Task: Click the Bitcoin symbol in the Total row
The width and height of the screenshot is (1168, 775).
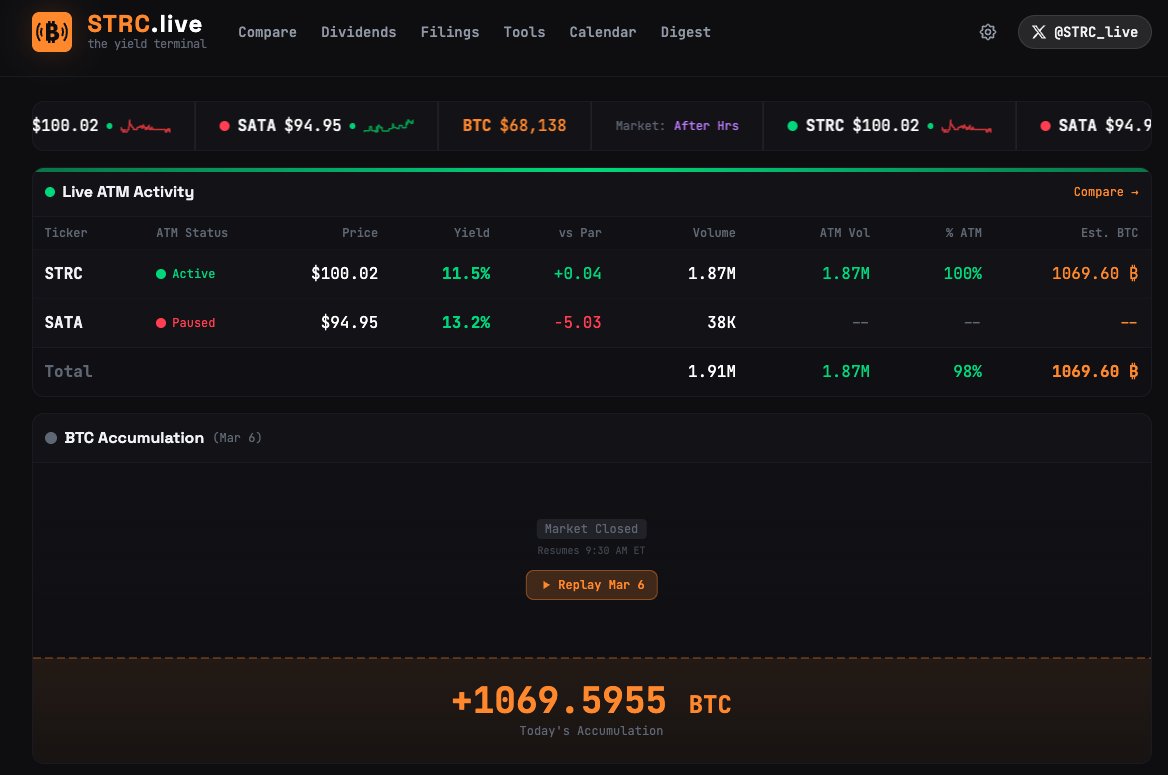Action: (1133, 371)
